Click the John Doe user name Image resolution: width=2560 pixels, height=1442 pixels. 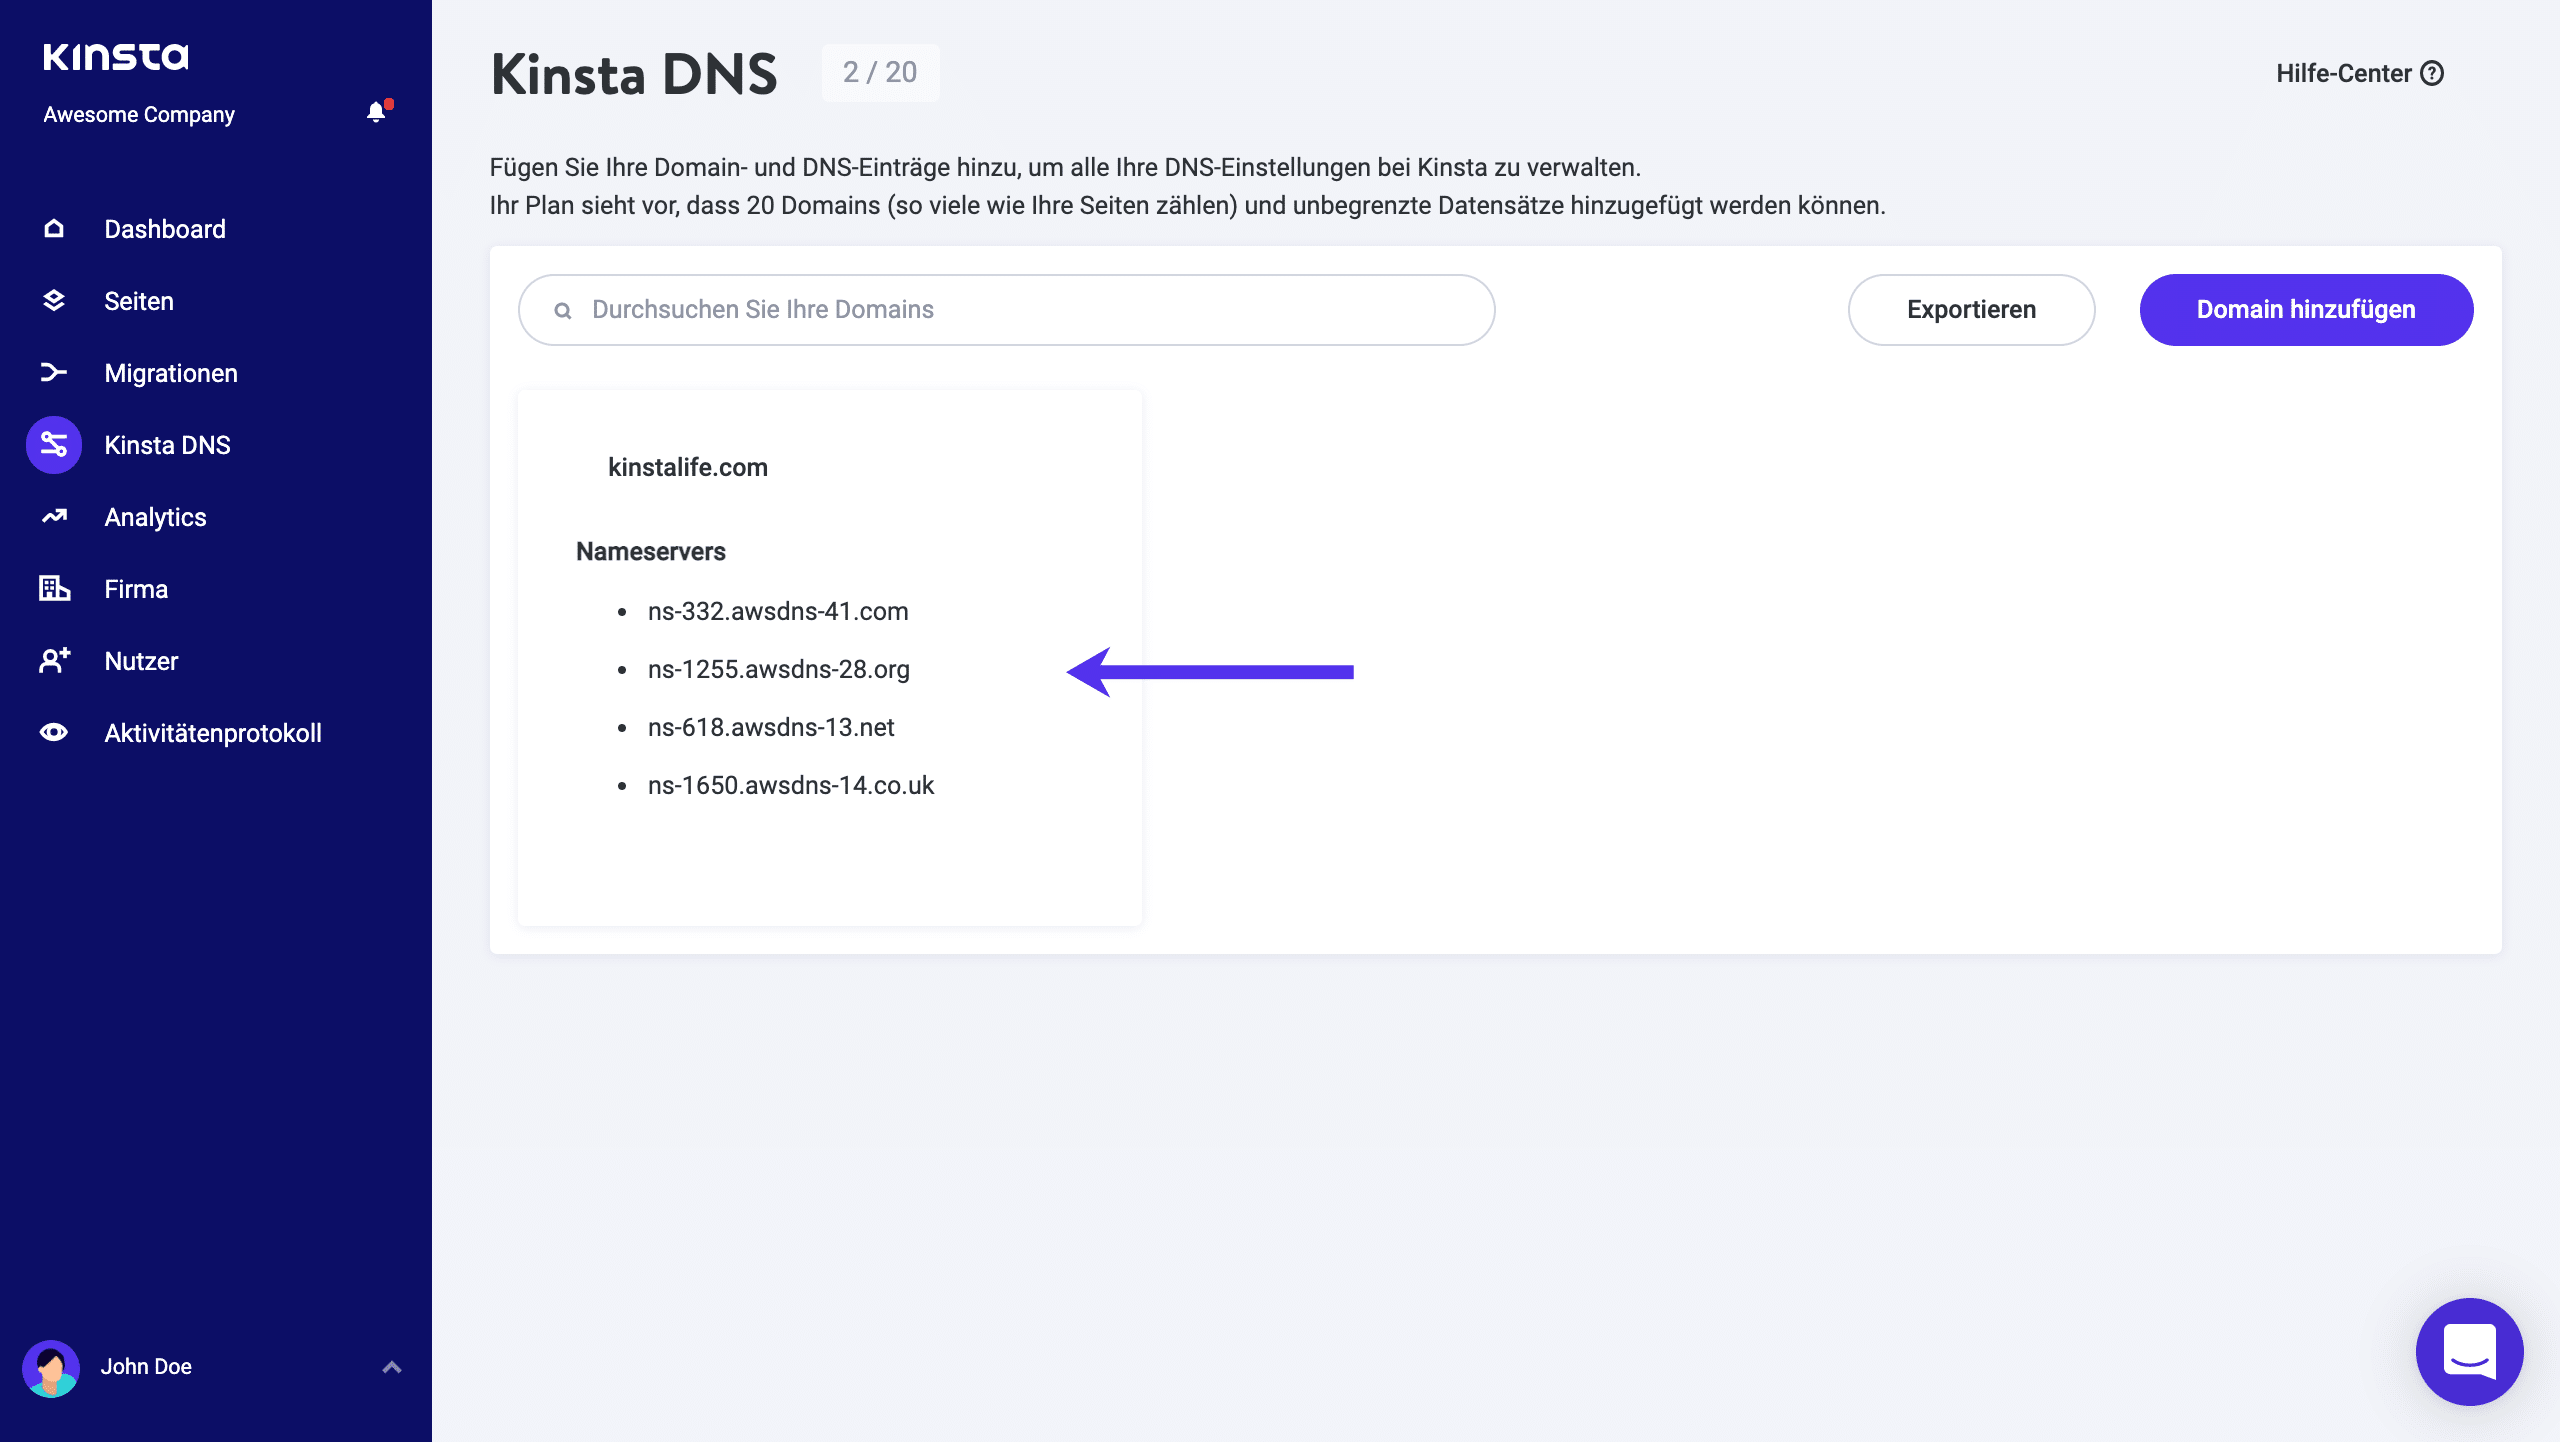(x=146, y=1367)
